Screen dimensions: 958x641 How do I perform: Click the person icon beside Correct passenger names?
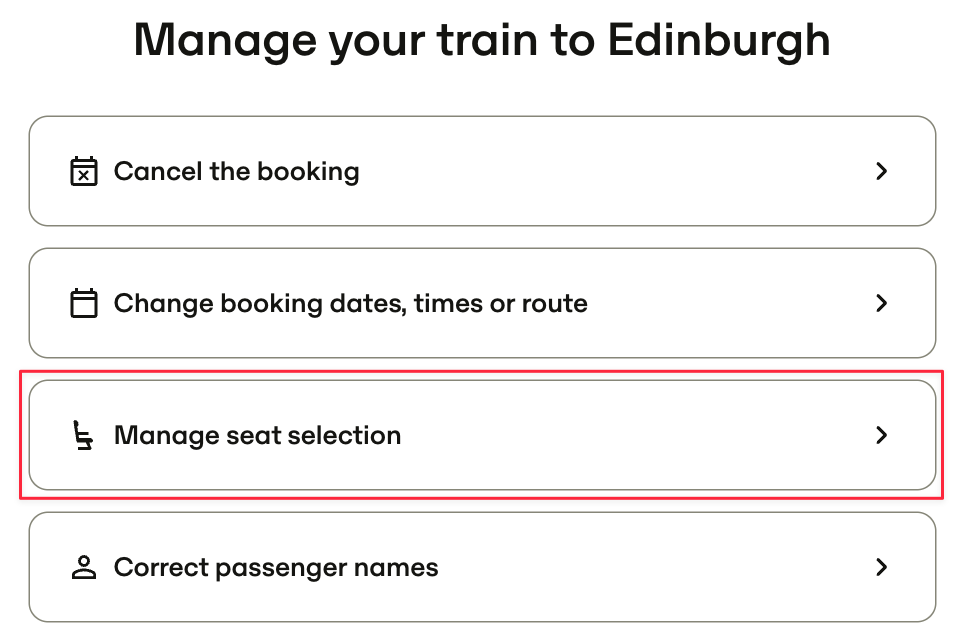(84, 567)
